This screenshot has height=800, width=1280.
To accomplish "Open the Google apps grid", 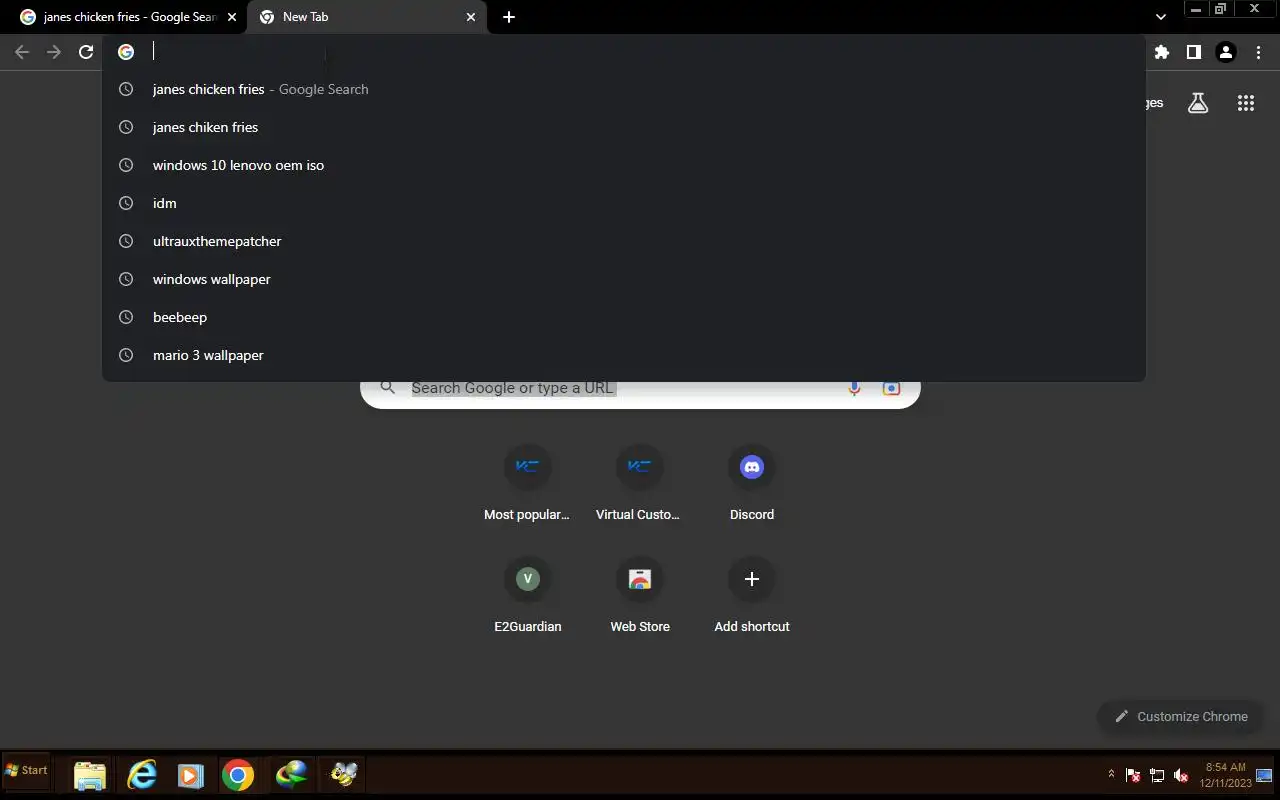I will pos(1246,103).
